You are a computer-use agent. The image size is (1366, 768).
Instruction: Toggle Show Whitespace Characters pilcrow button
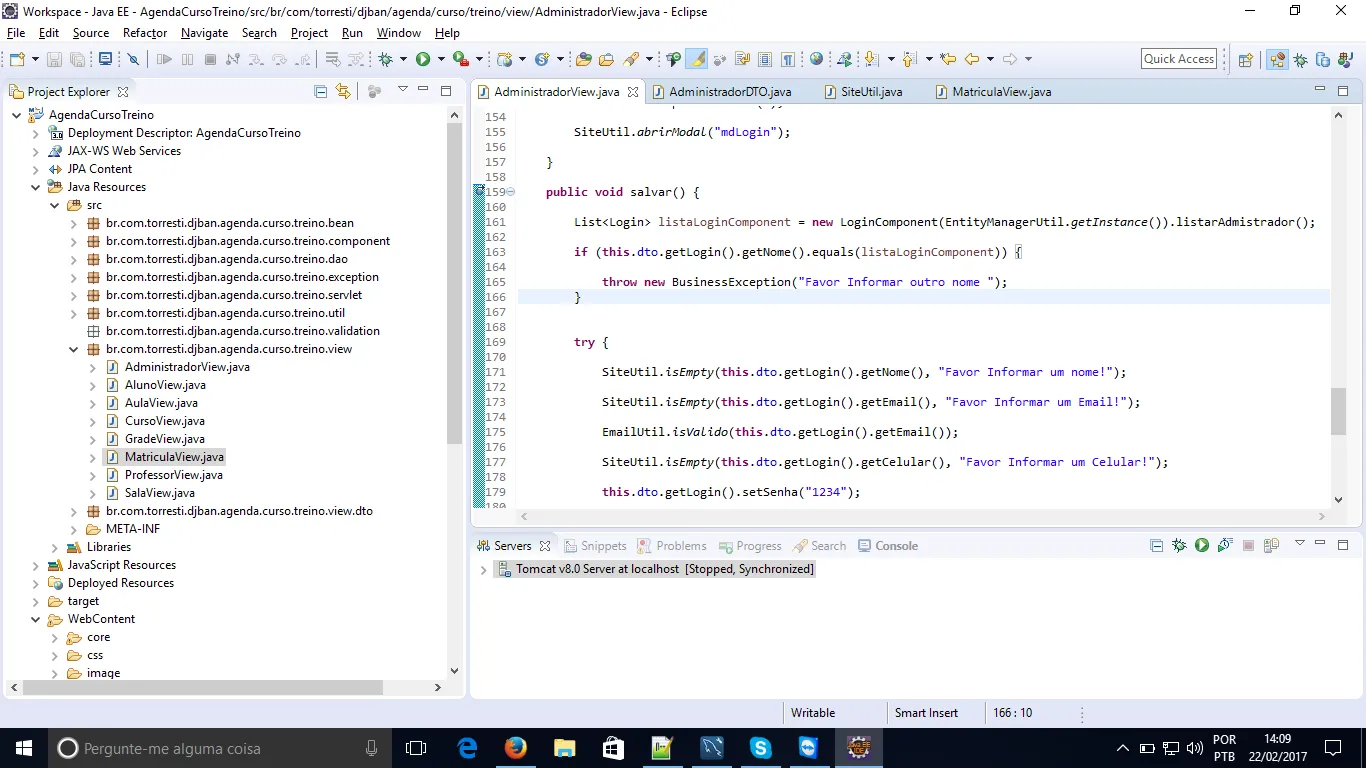point(788,59)
